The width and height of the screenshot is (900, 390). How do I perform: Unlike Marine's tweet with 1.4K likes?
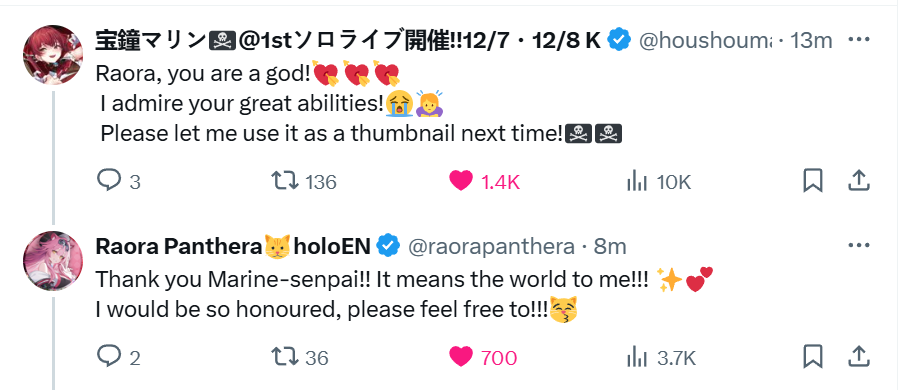pos(484,182)
